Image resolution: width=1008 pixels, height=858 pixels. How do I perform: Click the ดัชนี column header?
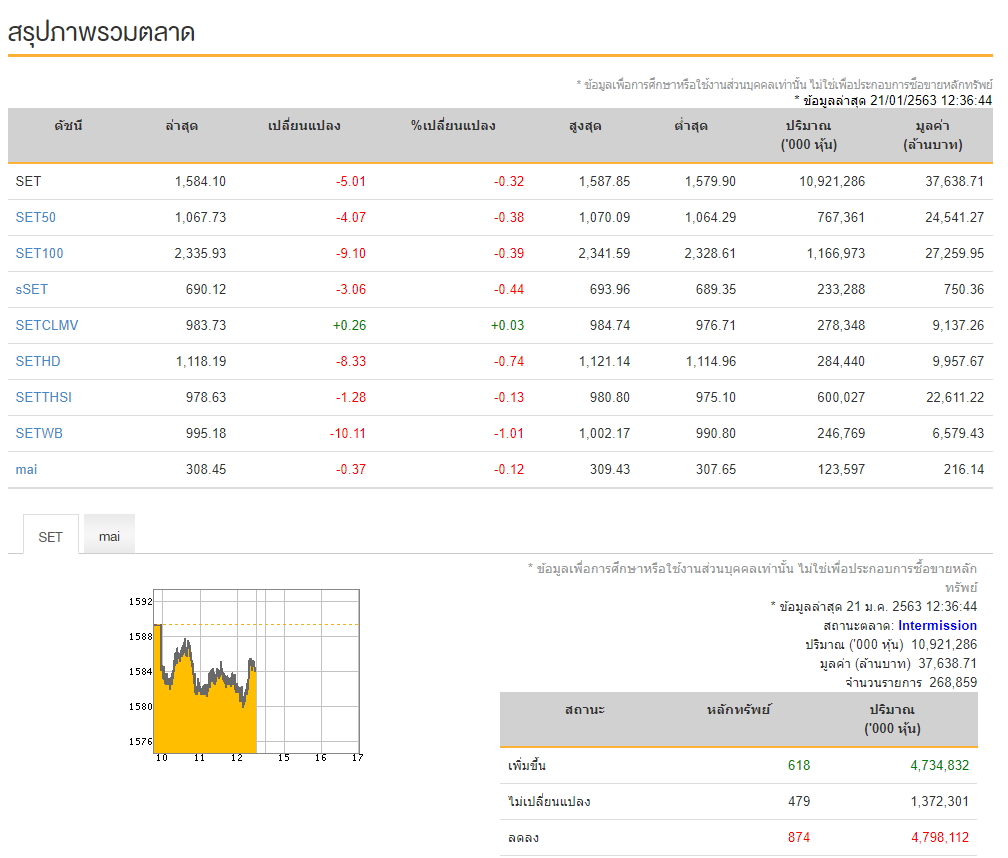tap(68, 126)
